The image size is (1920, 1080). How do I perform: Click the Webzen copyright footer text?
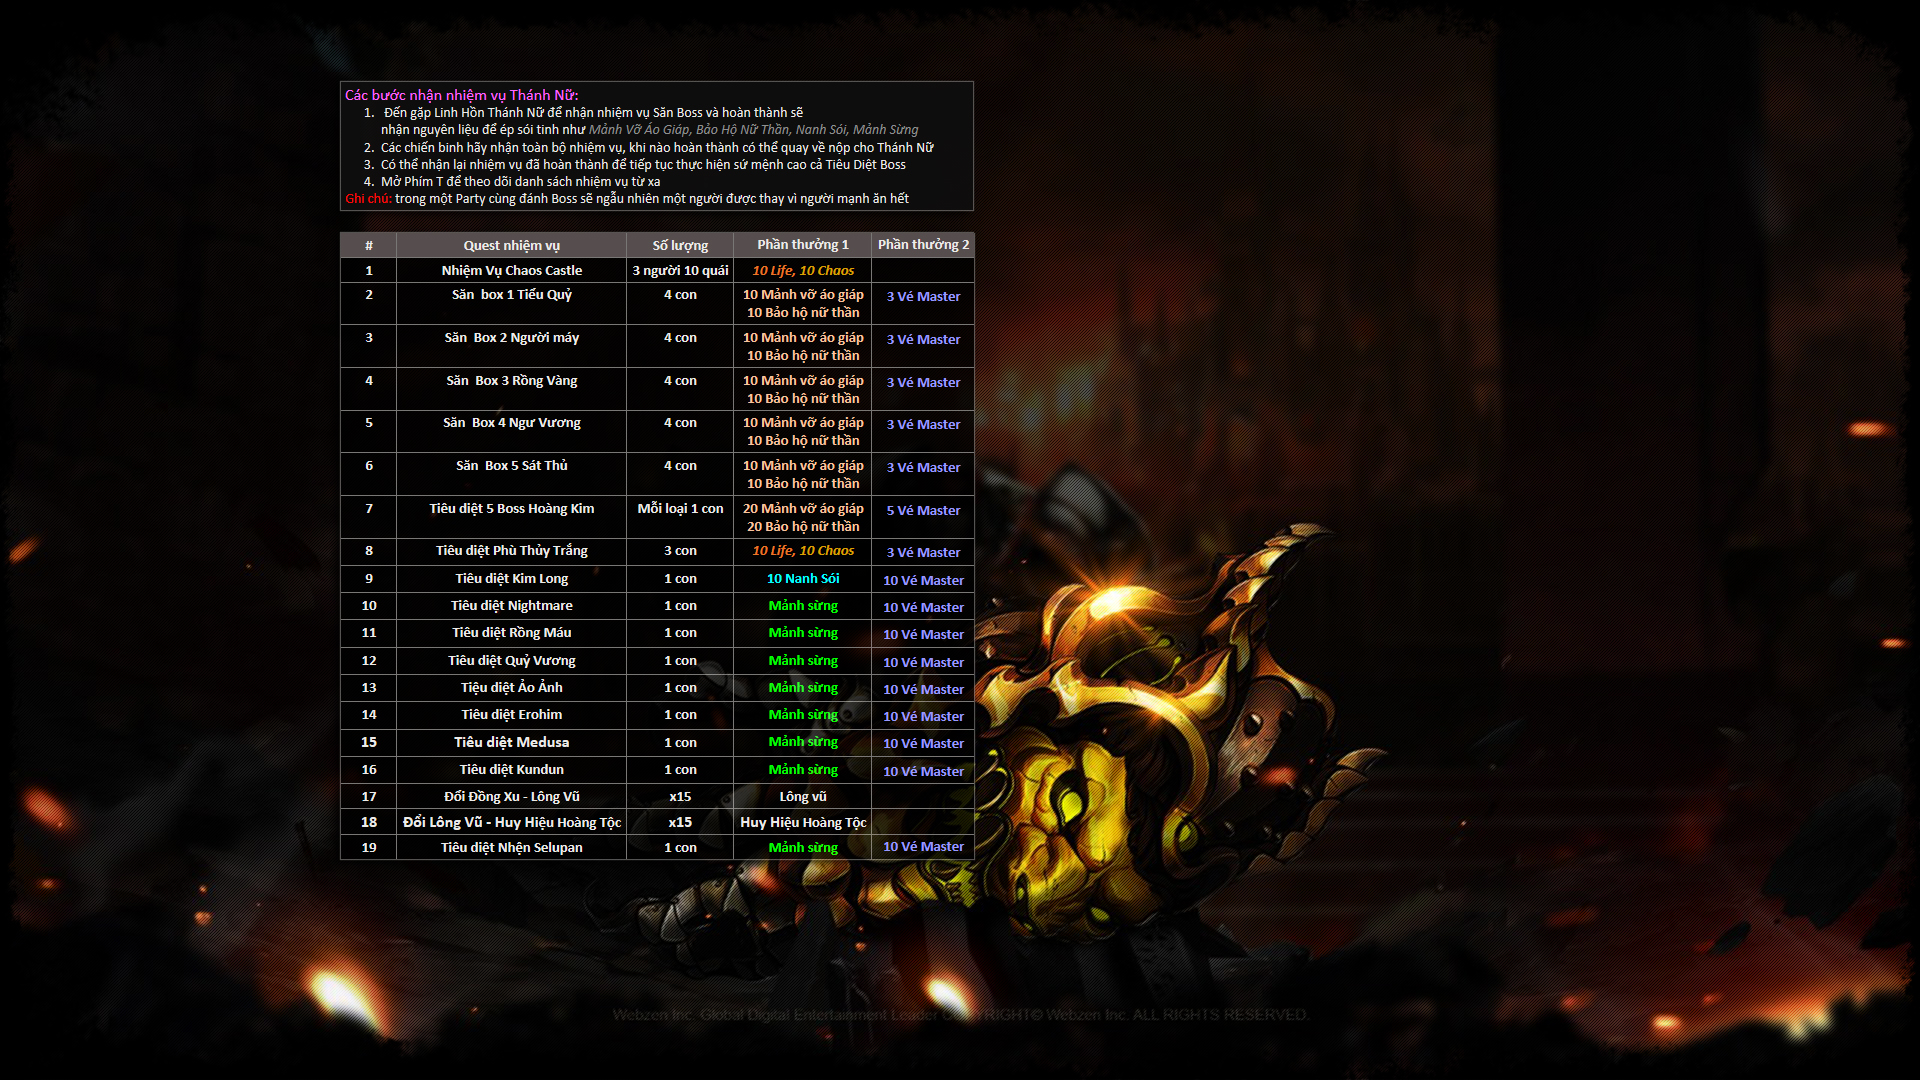960,1015
